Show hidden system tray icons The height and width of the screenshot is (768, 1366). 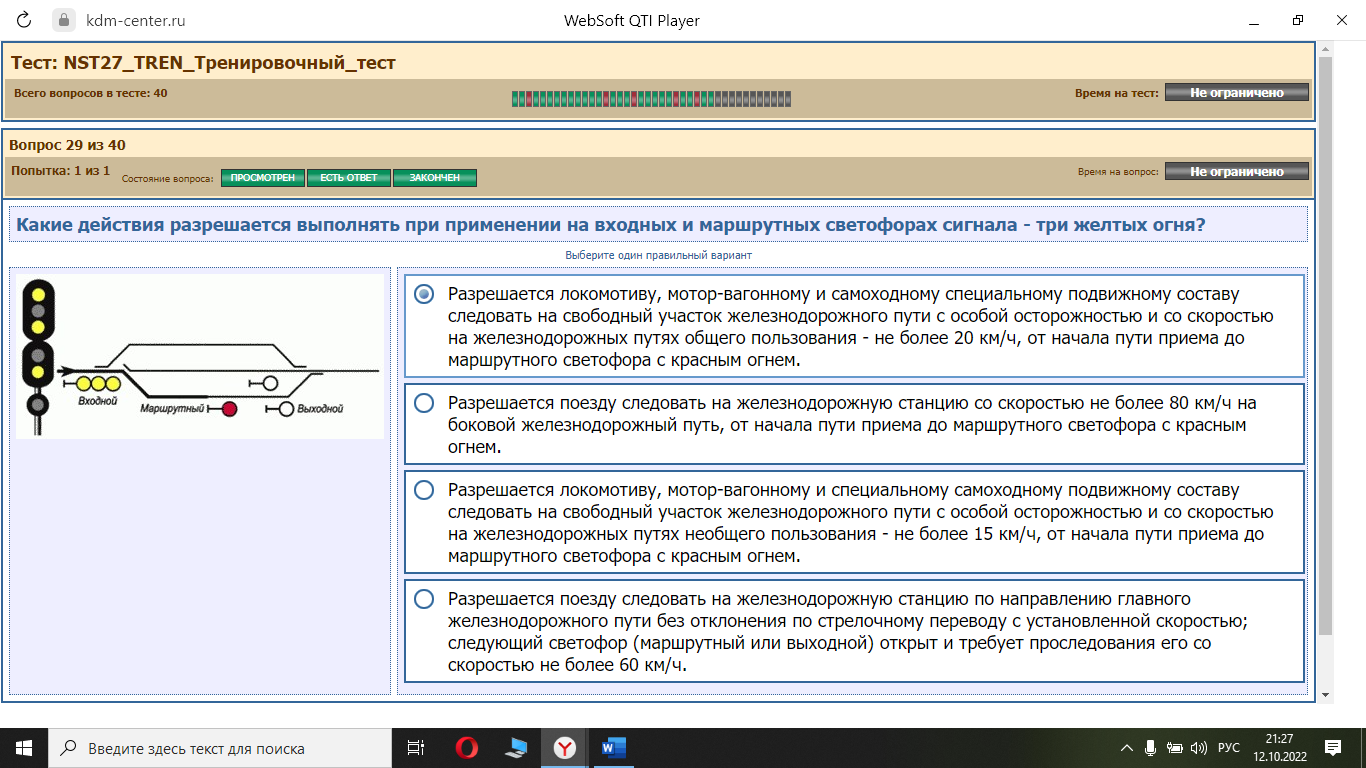click(1127, 748)
